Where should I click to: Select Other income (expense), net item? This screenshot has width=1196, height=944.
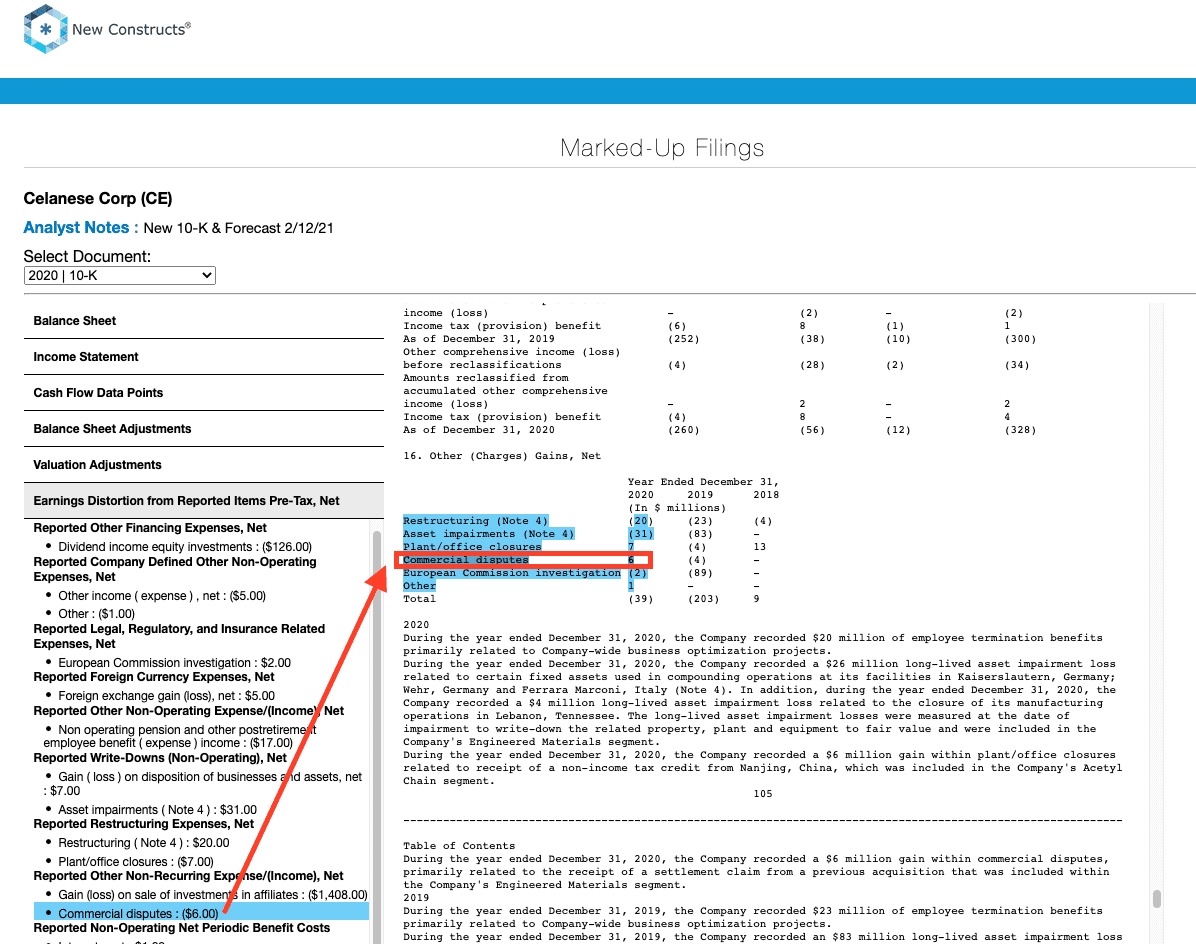coord(162,596)
